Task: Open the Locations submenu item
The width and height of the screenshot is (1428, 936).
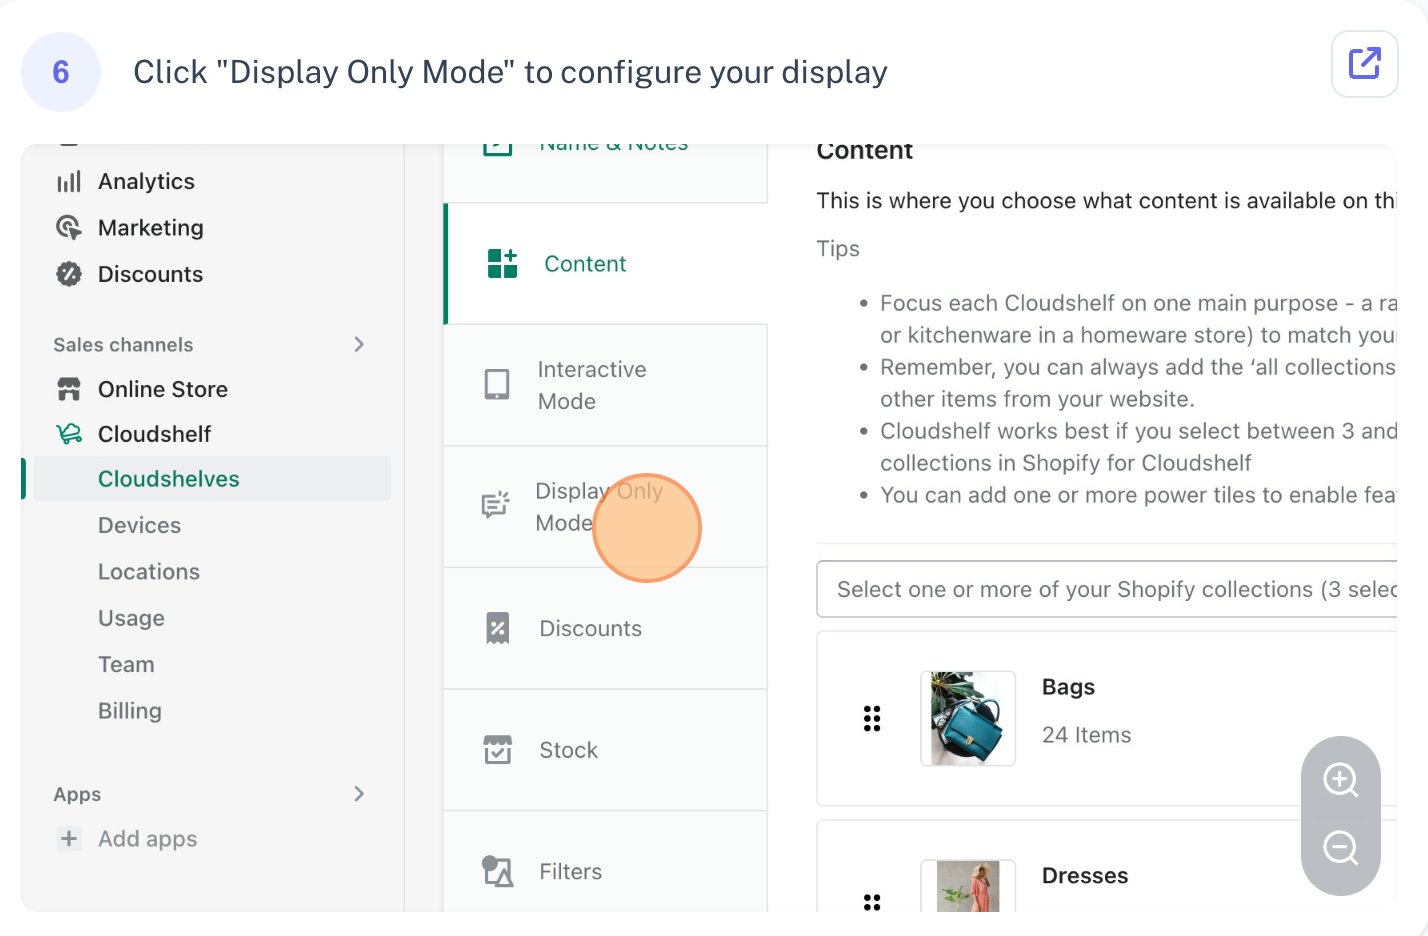Action: 149,571
